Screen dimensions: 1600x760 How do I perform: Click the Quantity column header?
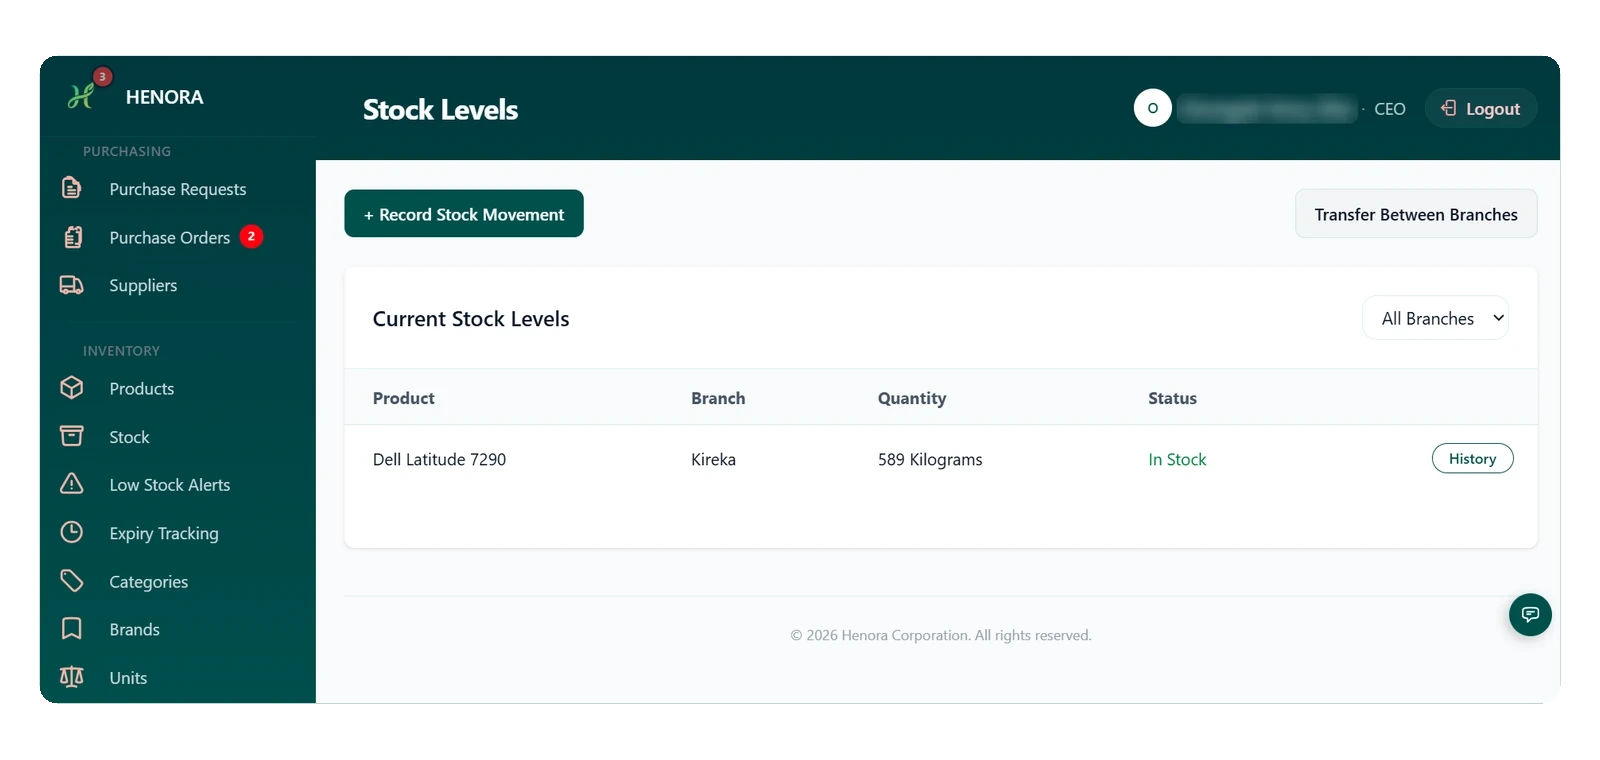coord(912,398)
